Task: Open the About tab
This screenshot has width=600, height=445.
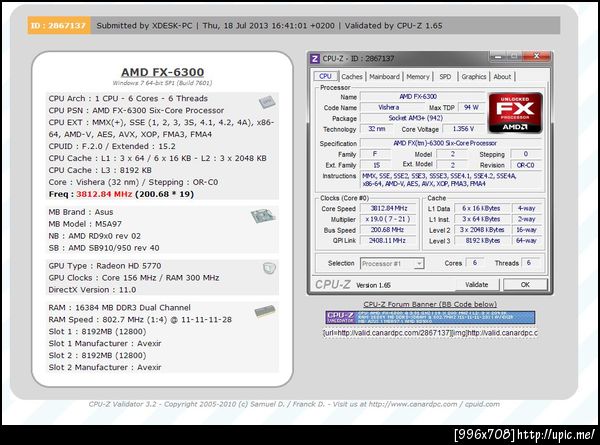Action: [502, 77]
